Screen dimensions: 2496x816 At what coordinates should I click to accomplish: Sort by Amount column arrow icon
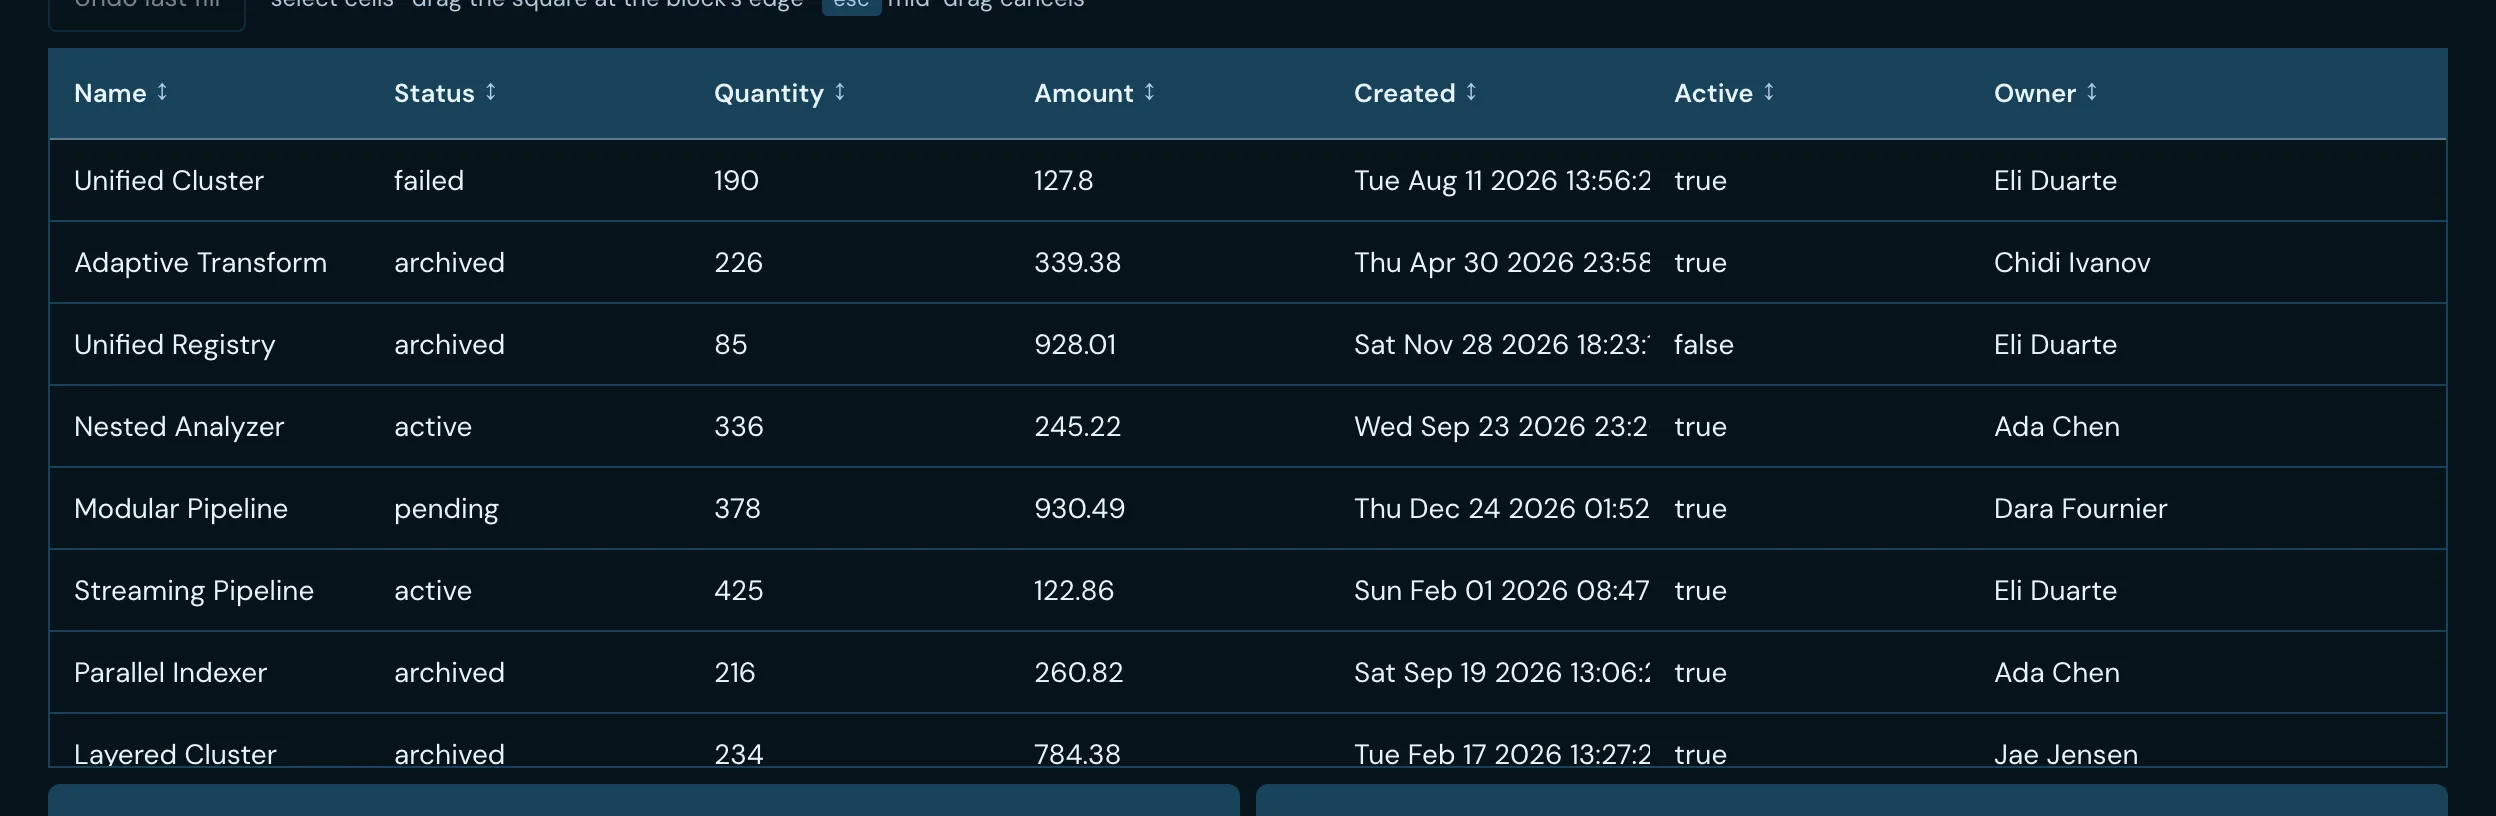1150,92
